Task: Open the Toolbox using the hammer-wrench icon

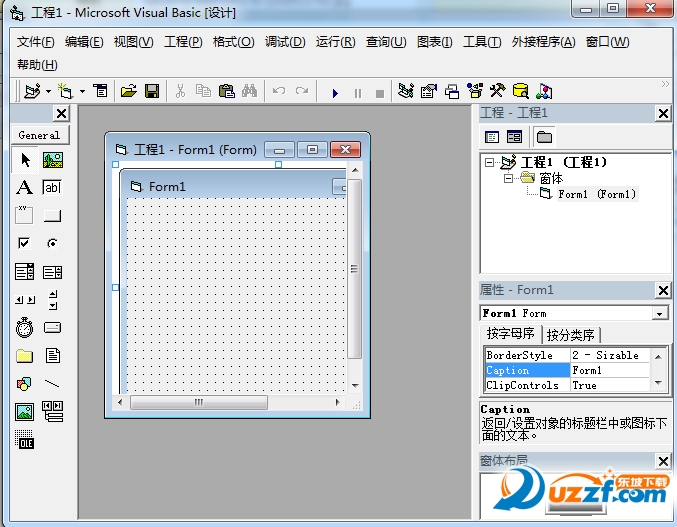Action: [x=497, y=91]
